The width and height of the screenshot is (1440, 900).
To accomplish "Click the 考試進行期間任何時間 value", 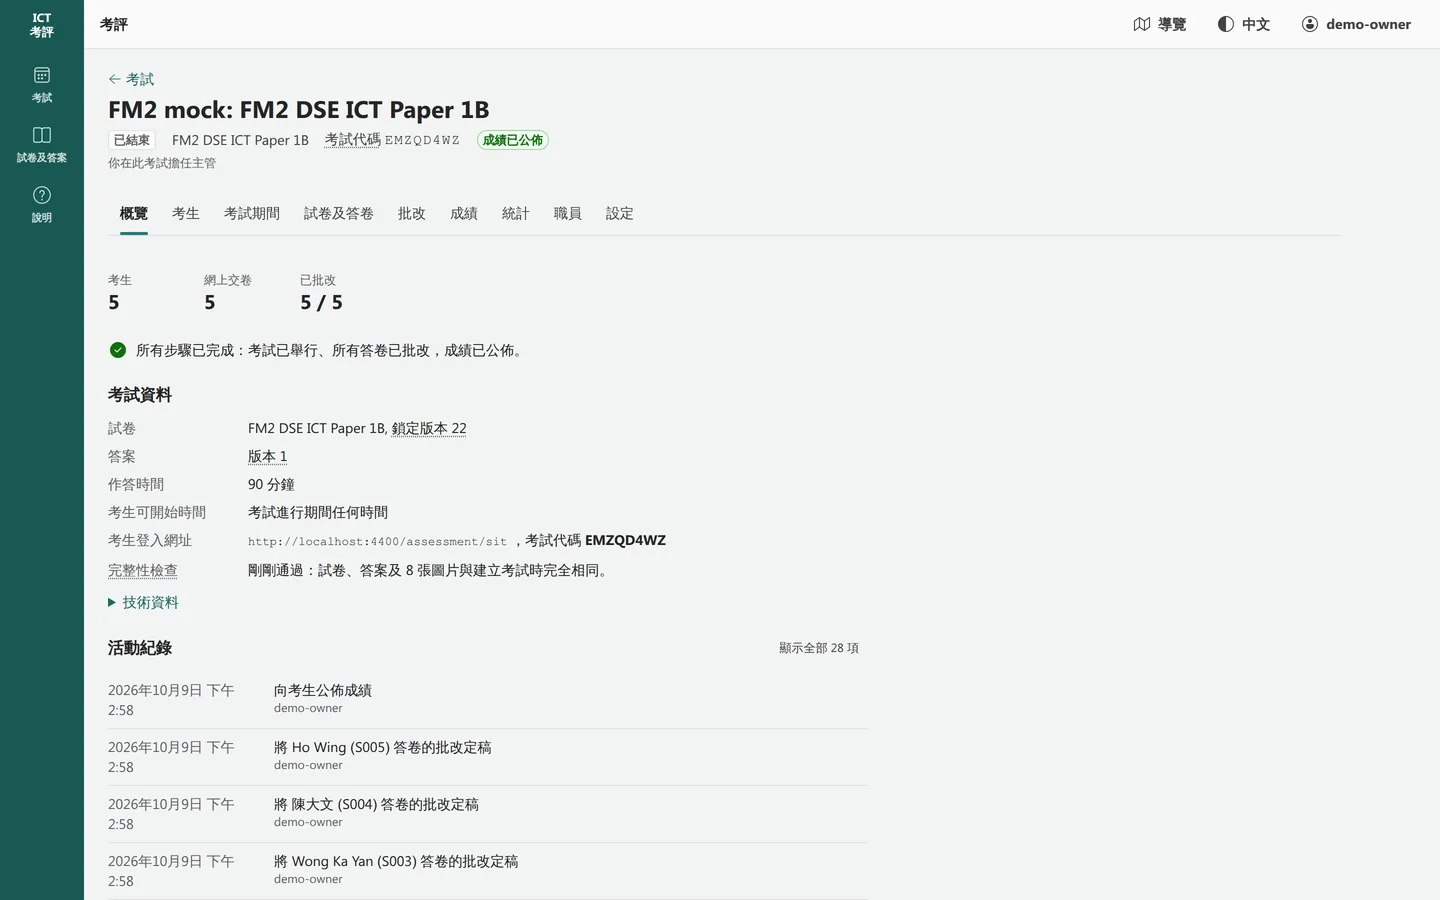I will tap(318, 512).
